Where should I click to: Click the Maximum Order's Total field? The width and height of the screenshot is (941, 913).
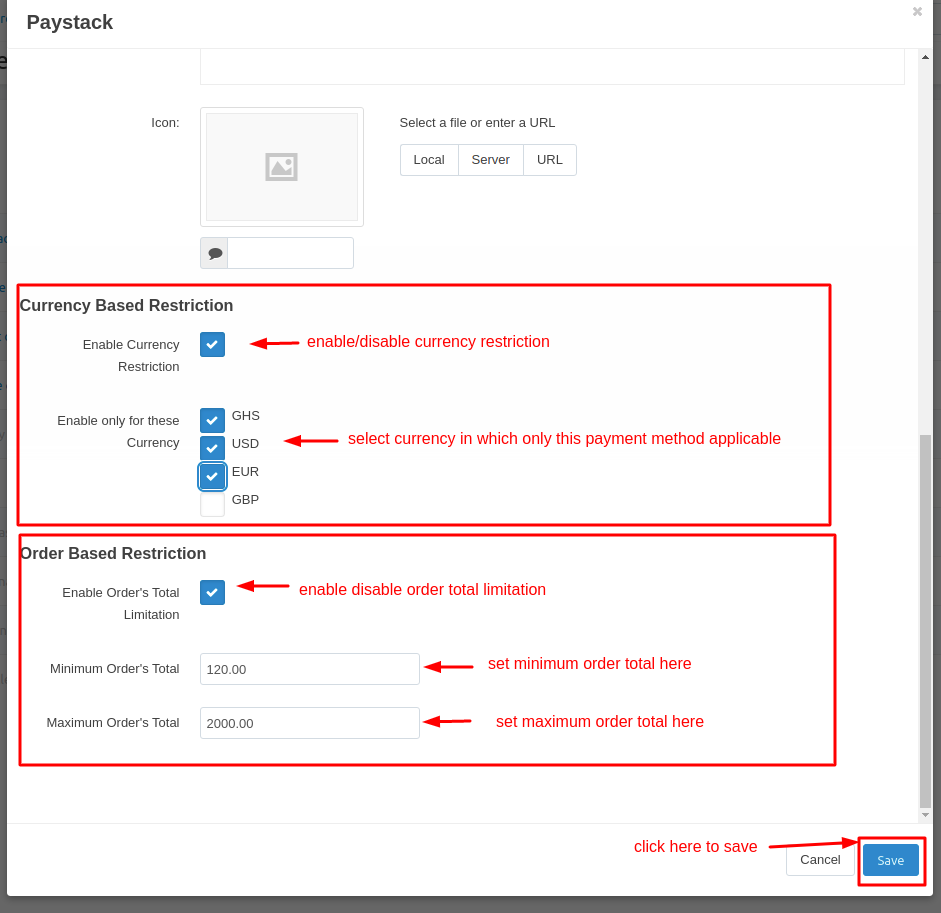[309, 723]
